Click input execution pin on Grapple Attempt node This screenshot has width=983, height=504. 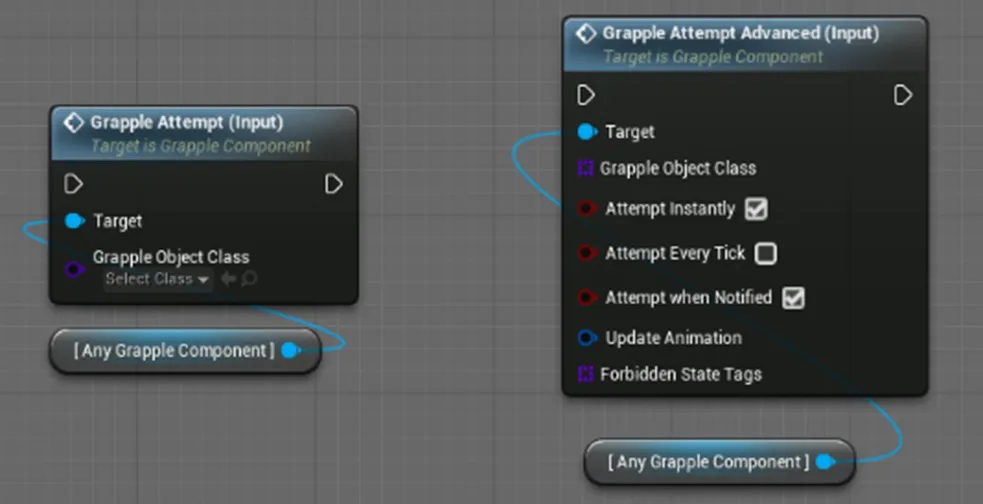coord(73,184)
